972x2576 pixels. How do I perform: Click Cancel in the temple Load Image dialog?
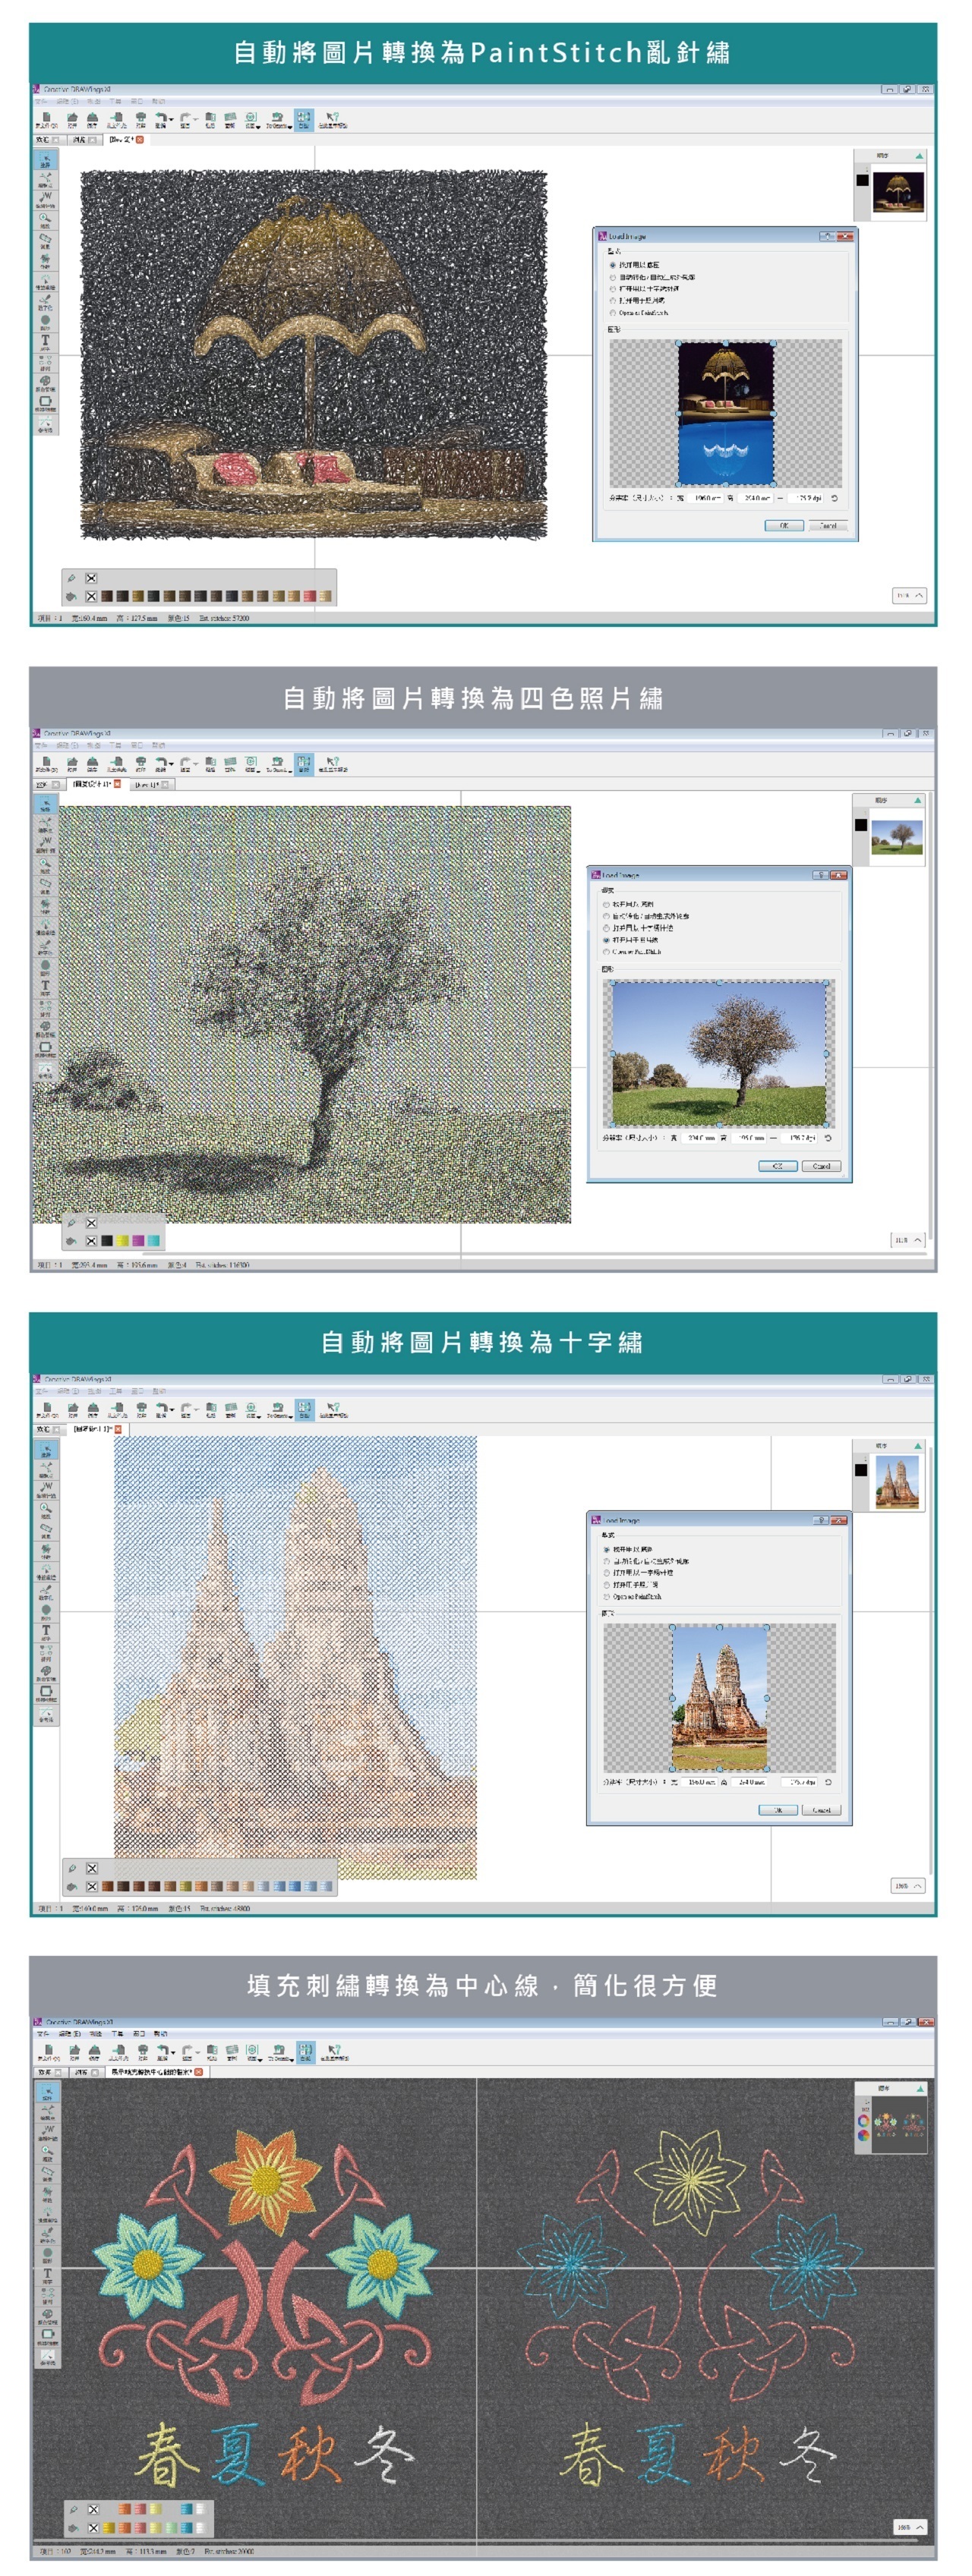pyautogui.click(x=821, y=1810)
